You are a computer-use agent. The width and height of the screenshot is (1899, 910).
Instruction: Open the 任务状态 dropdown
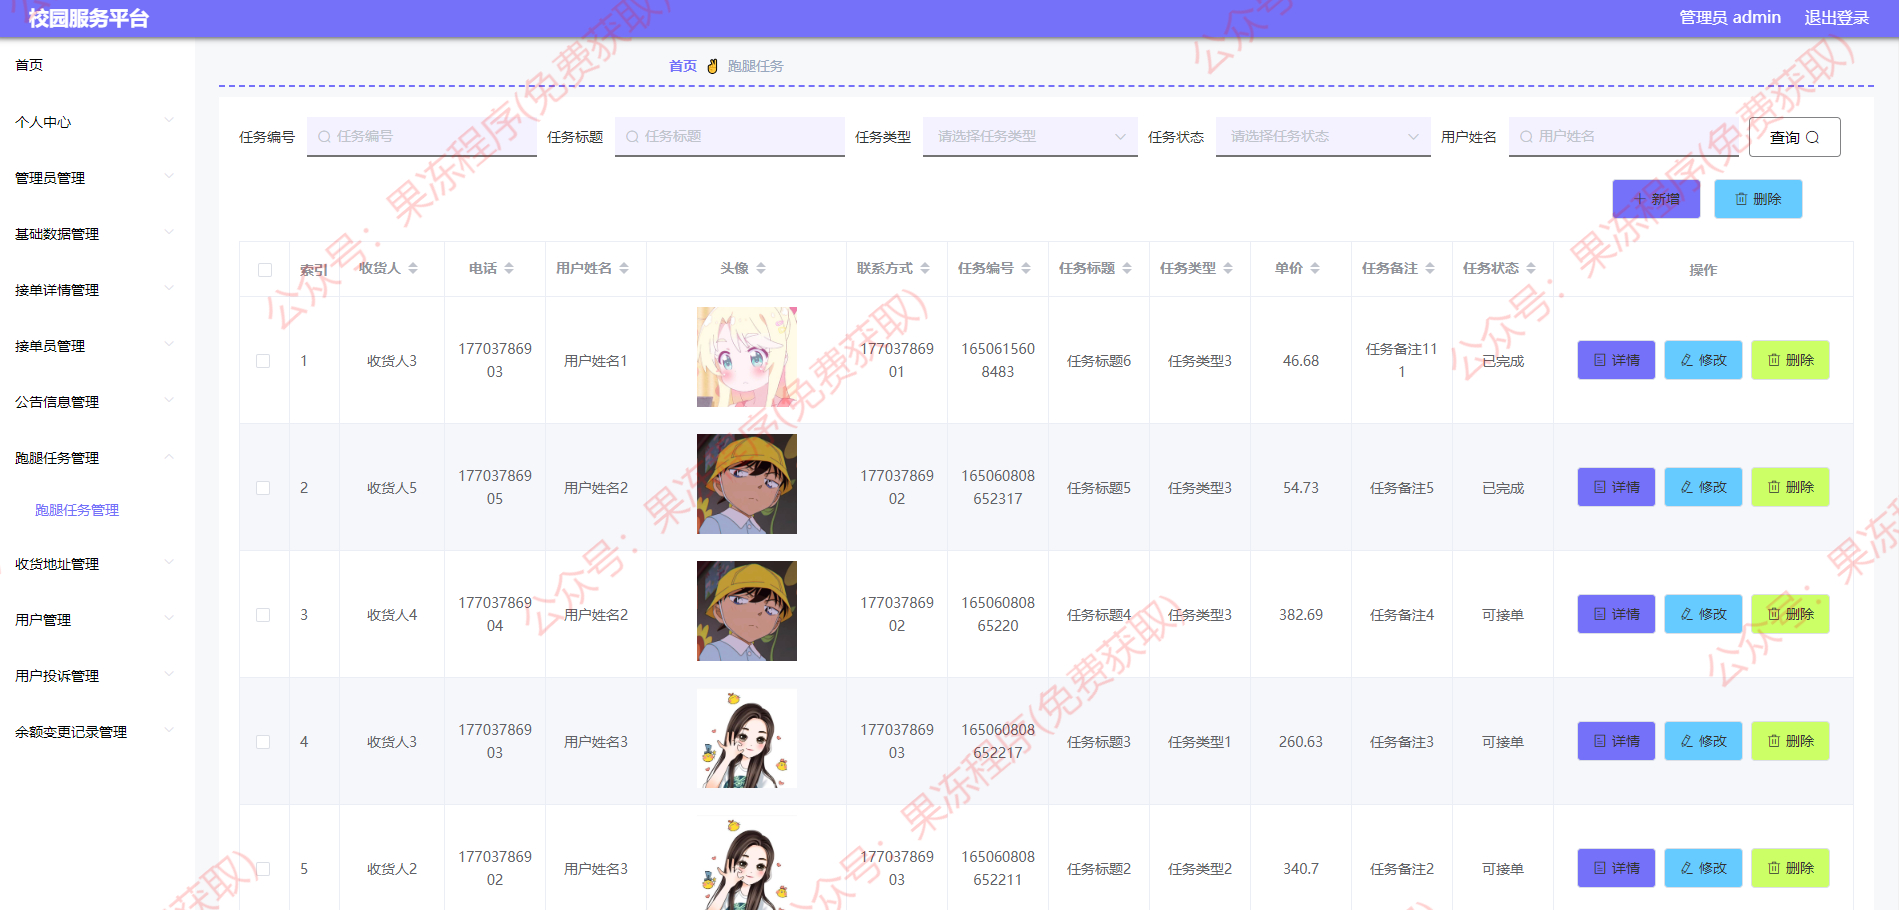[1323, 137]
